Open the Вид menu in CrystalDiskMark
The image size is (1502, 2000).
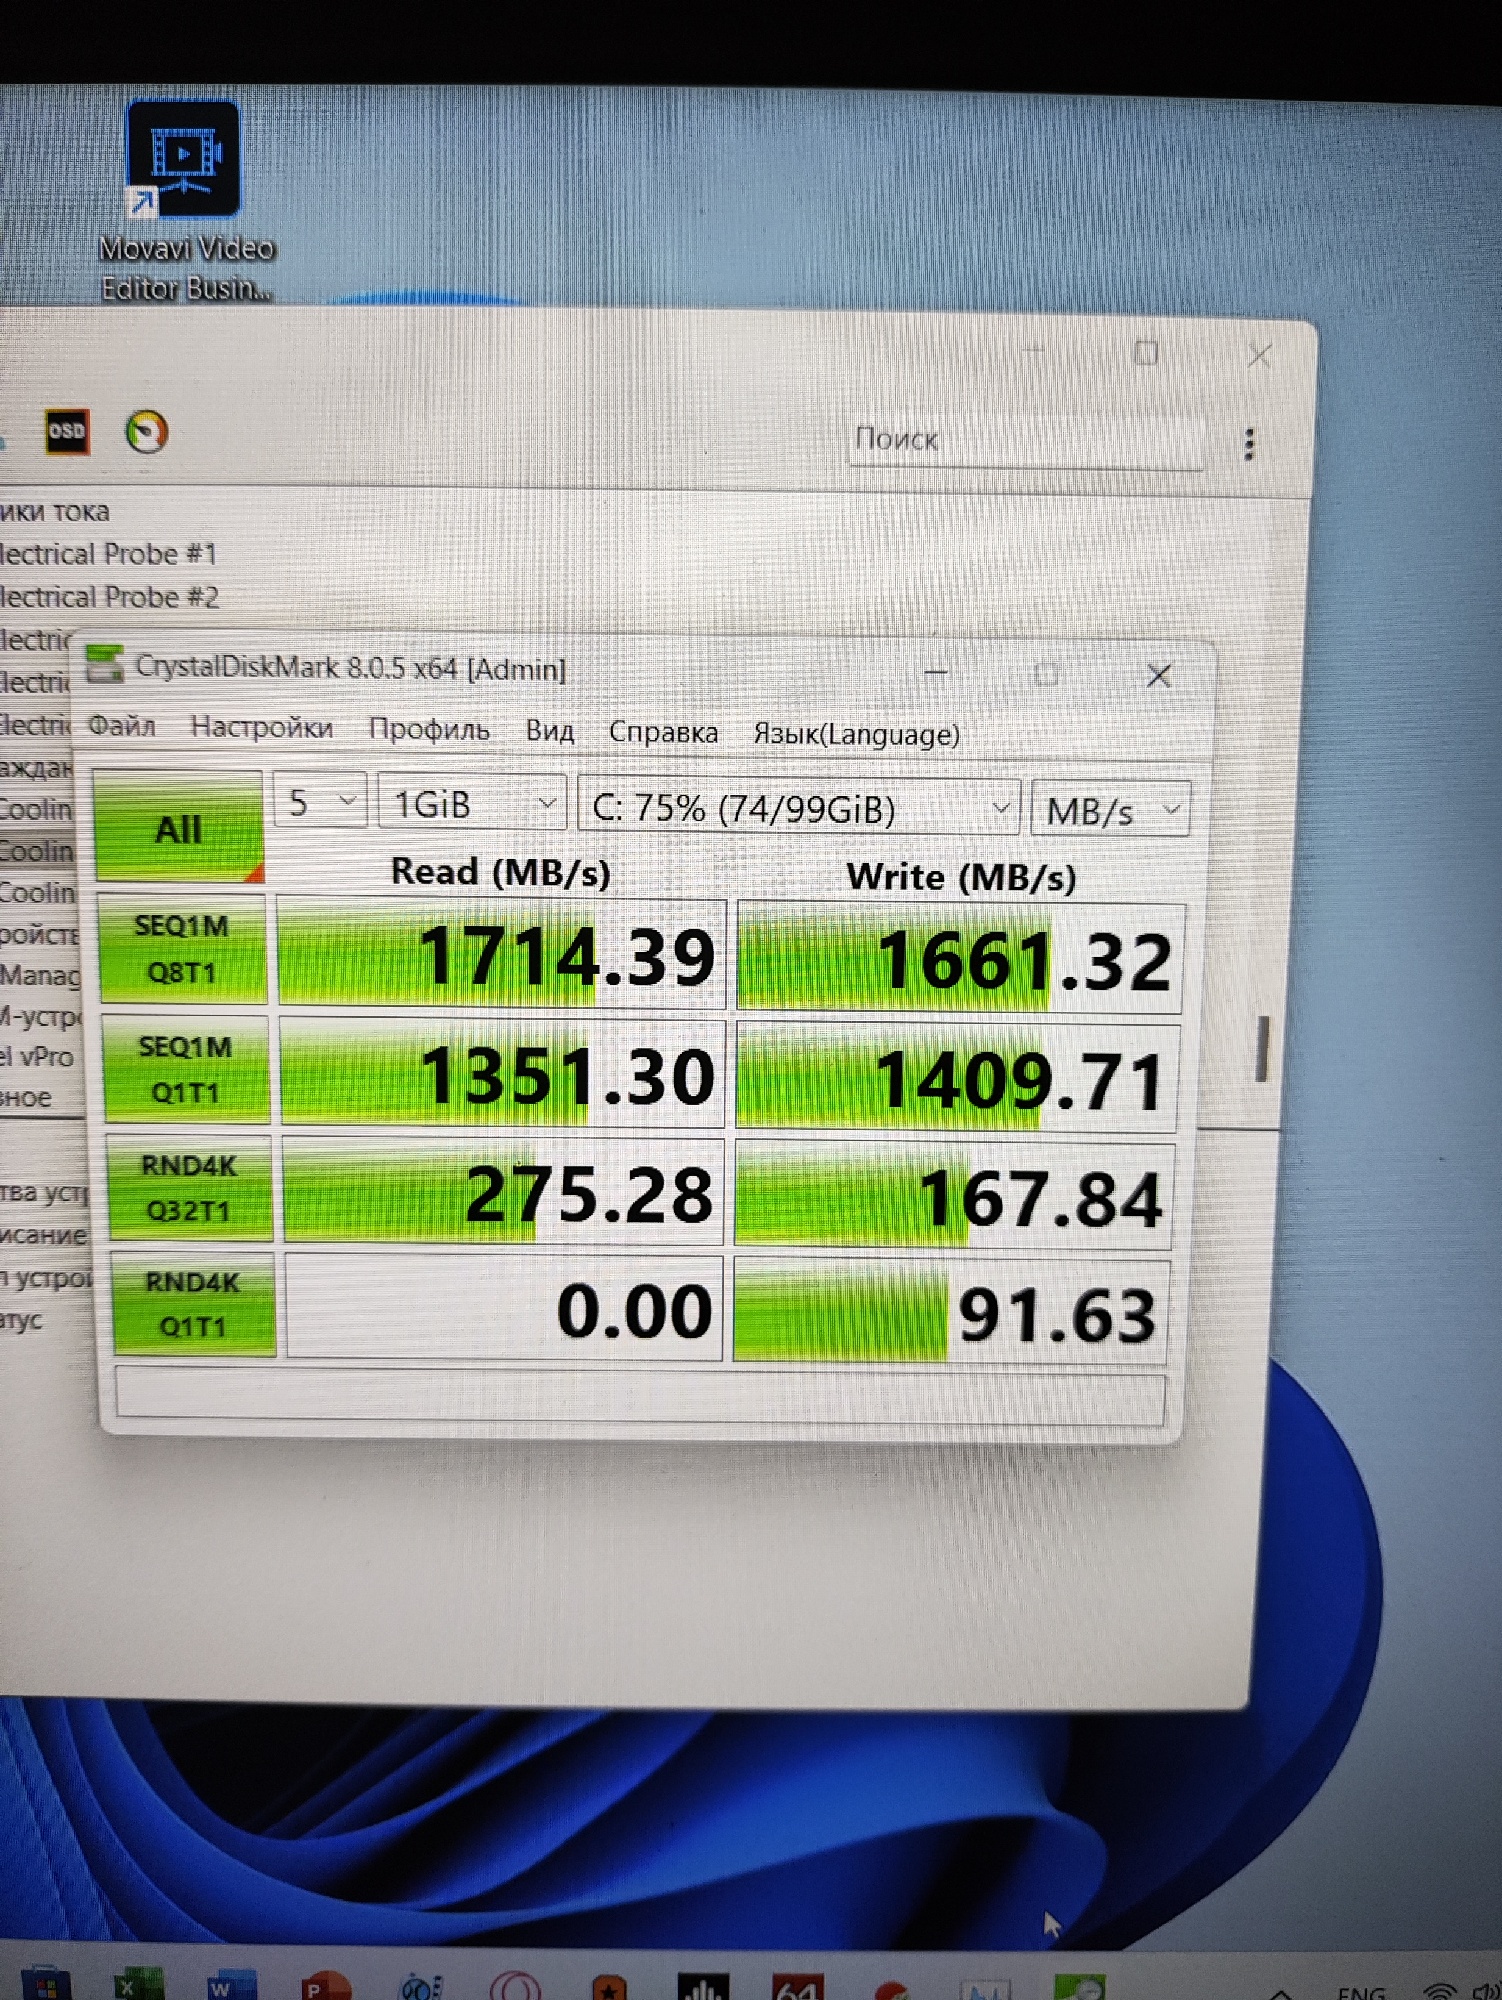point(550,731)
